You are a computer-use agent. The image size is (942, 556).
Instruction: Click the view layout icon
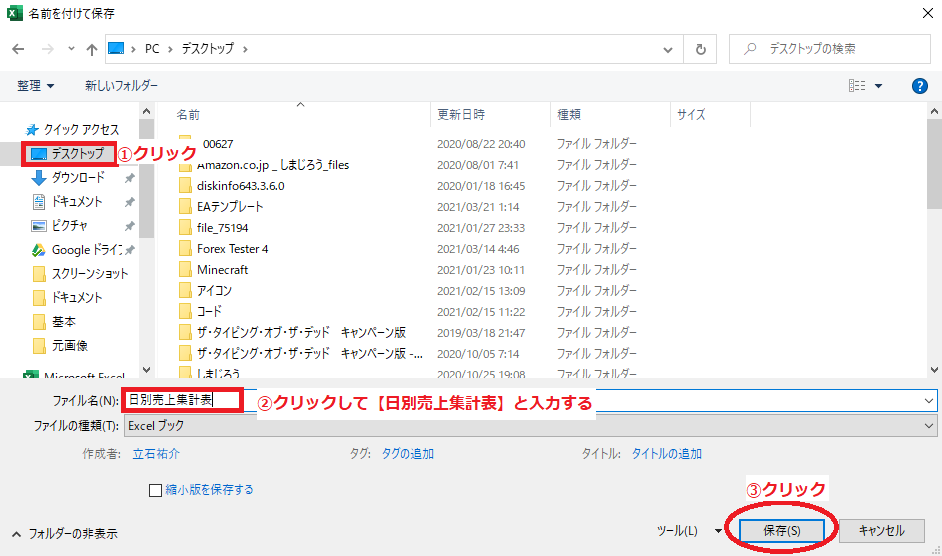coord(856,86)
